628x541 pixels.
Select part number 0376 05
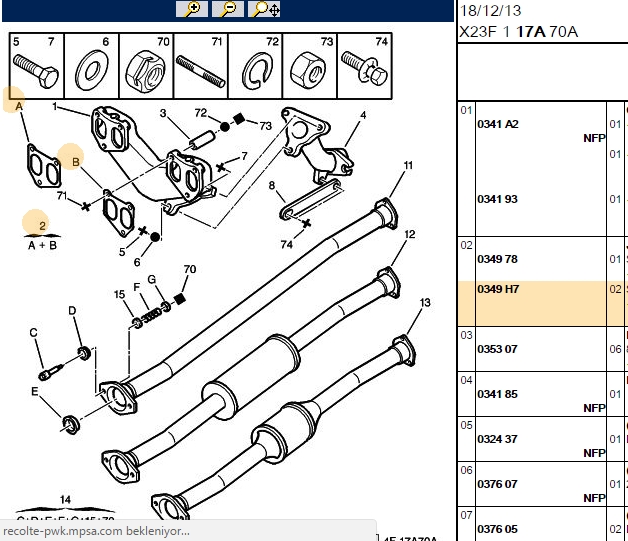(x=497, y=529)
